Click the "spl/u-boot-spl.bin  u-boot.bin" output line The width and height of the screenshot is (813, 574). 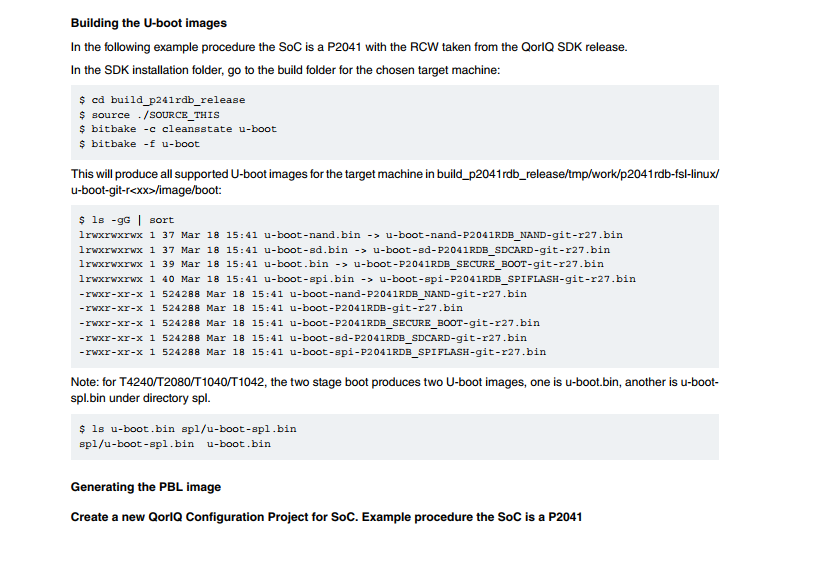pyautogui.click(x=174, y=443)
